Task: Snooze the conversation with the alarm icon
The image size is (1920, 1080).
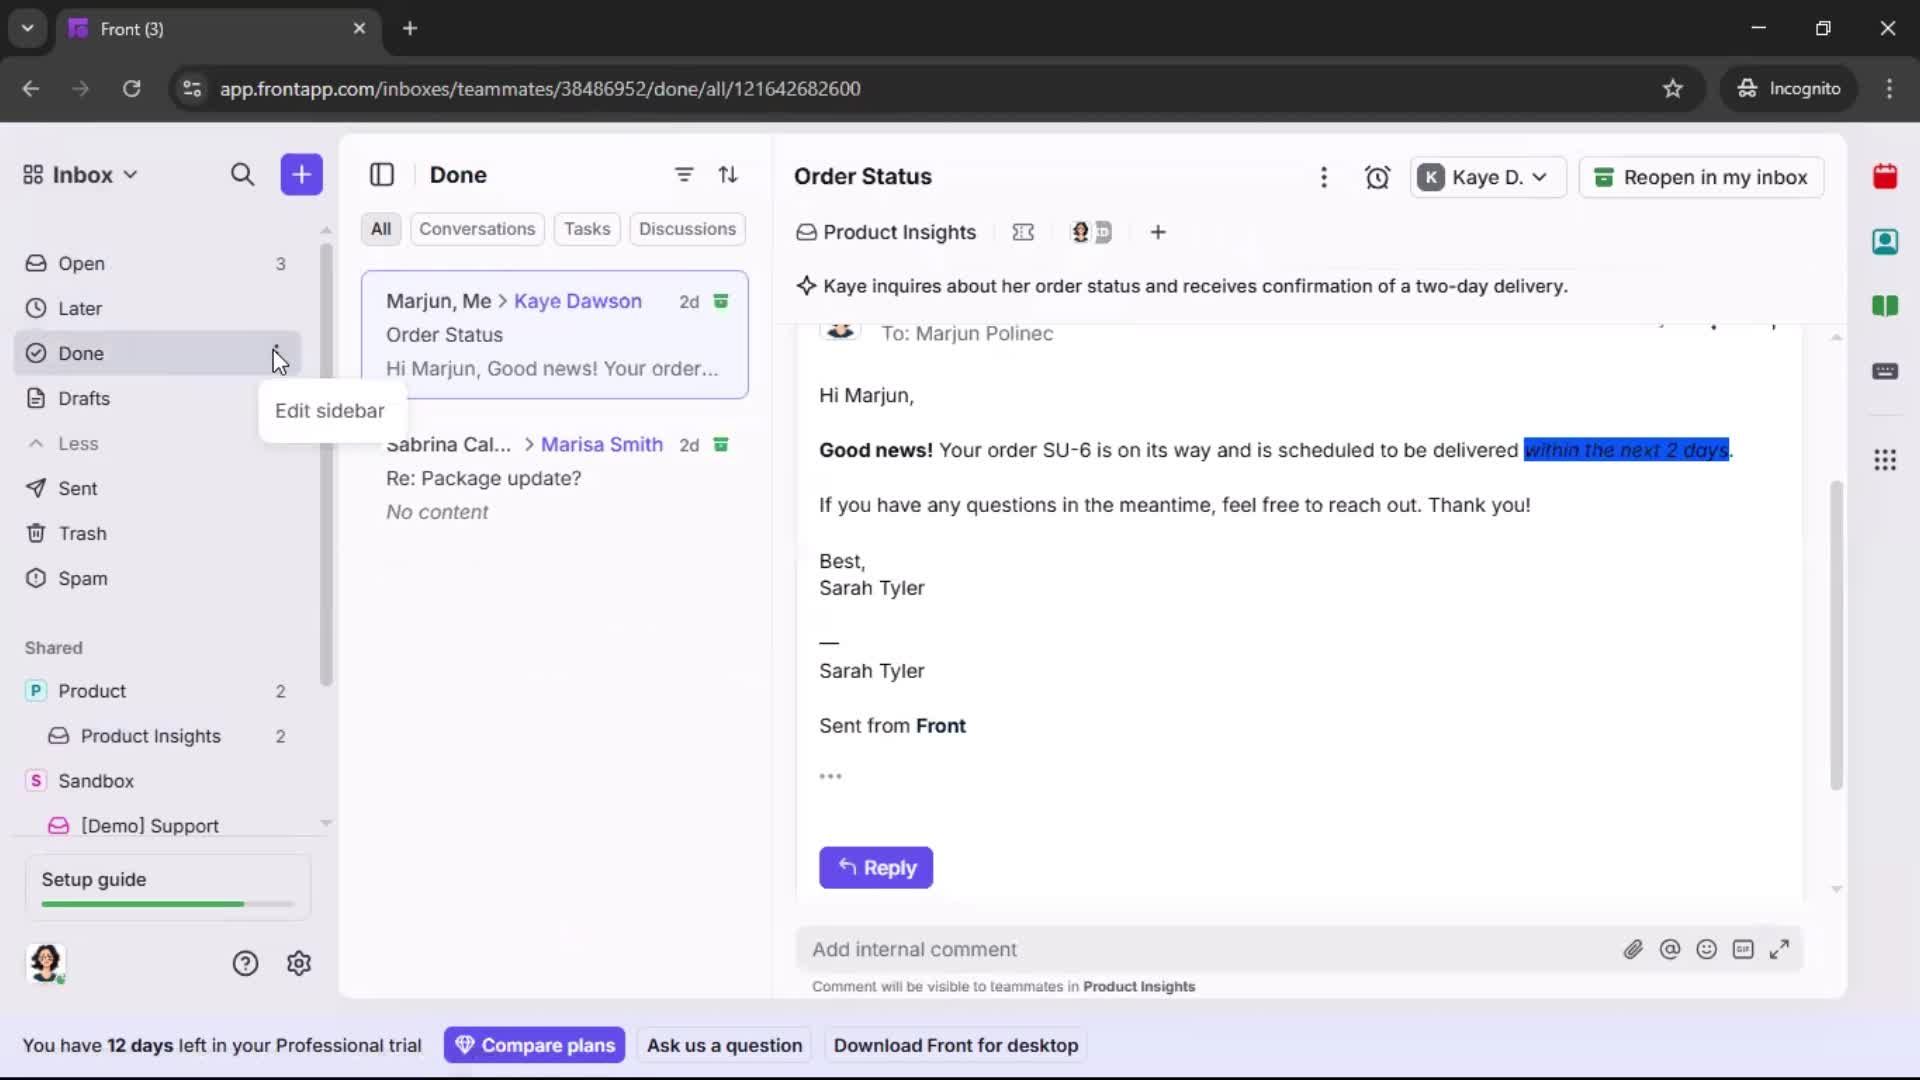Action: tap(1378, 177)
